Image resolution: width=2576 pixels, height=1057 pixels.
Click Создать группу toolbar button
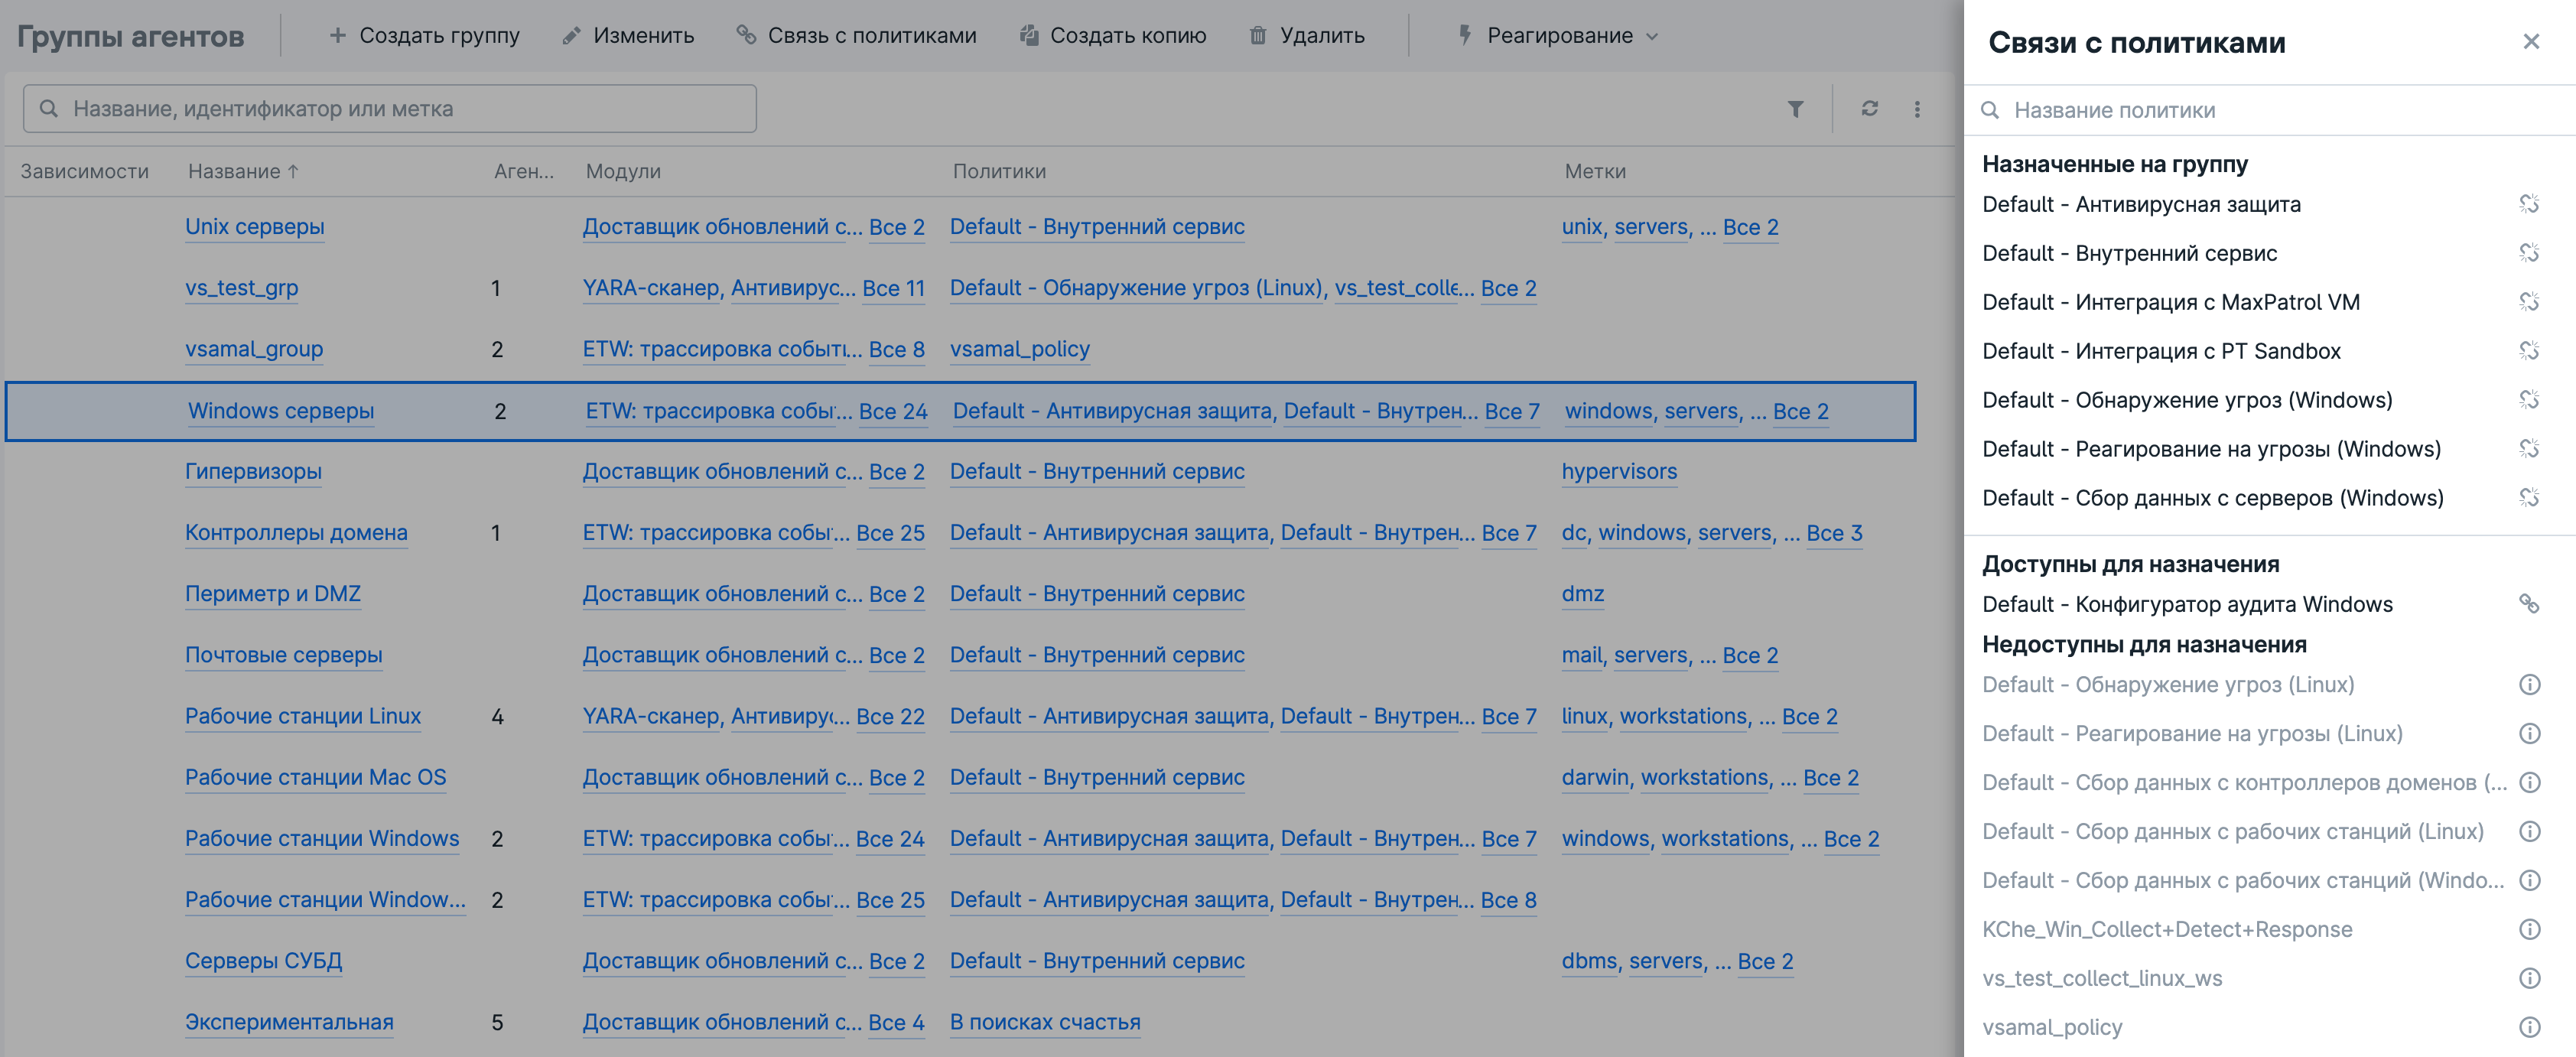coord(424,36)
